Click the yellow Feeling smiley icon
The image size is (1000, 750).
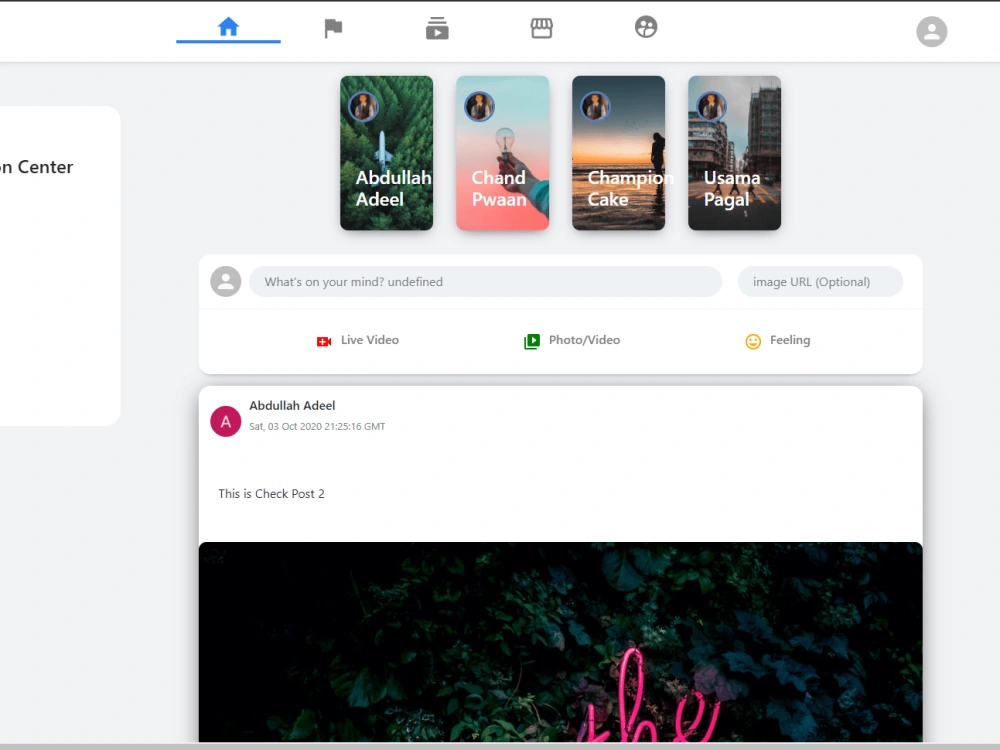pos(753,341)
